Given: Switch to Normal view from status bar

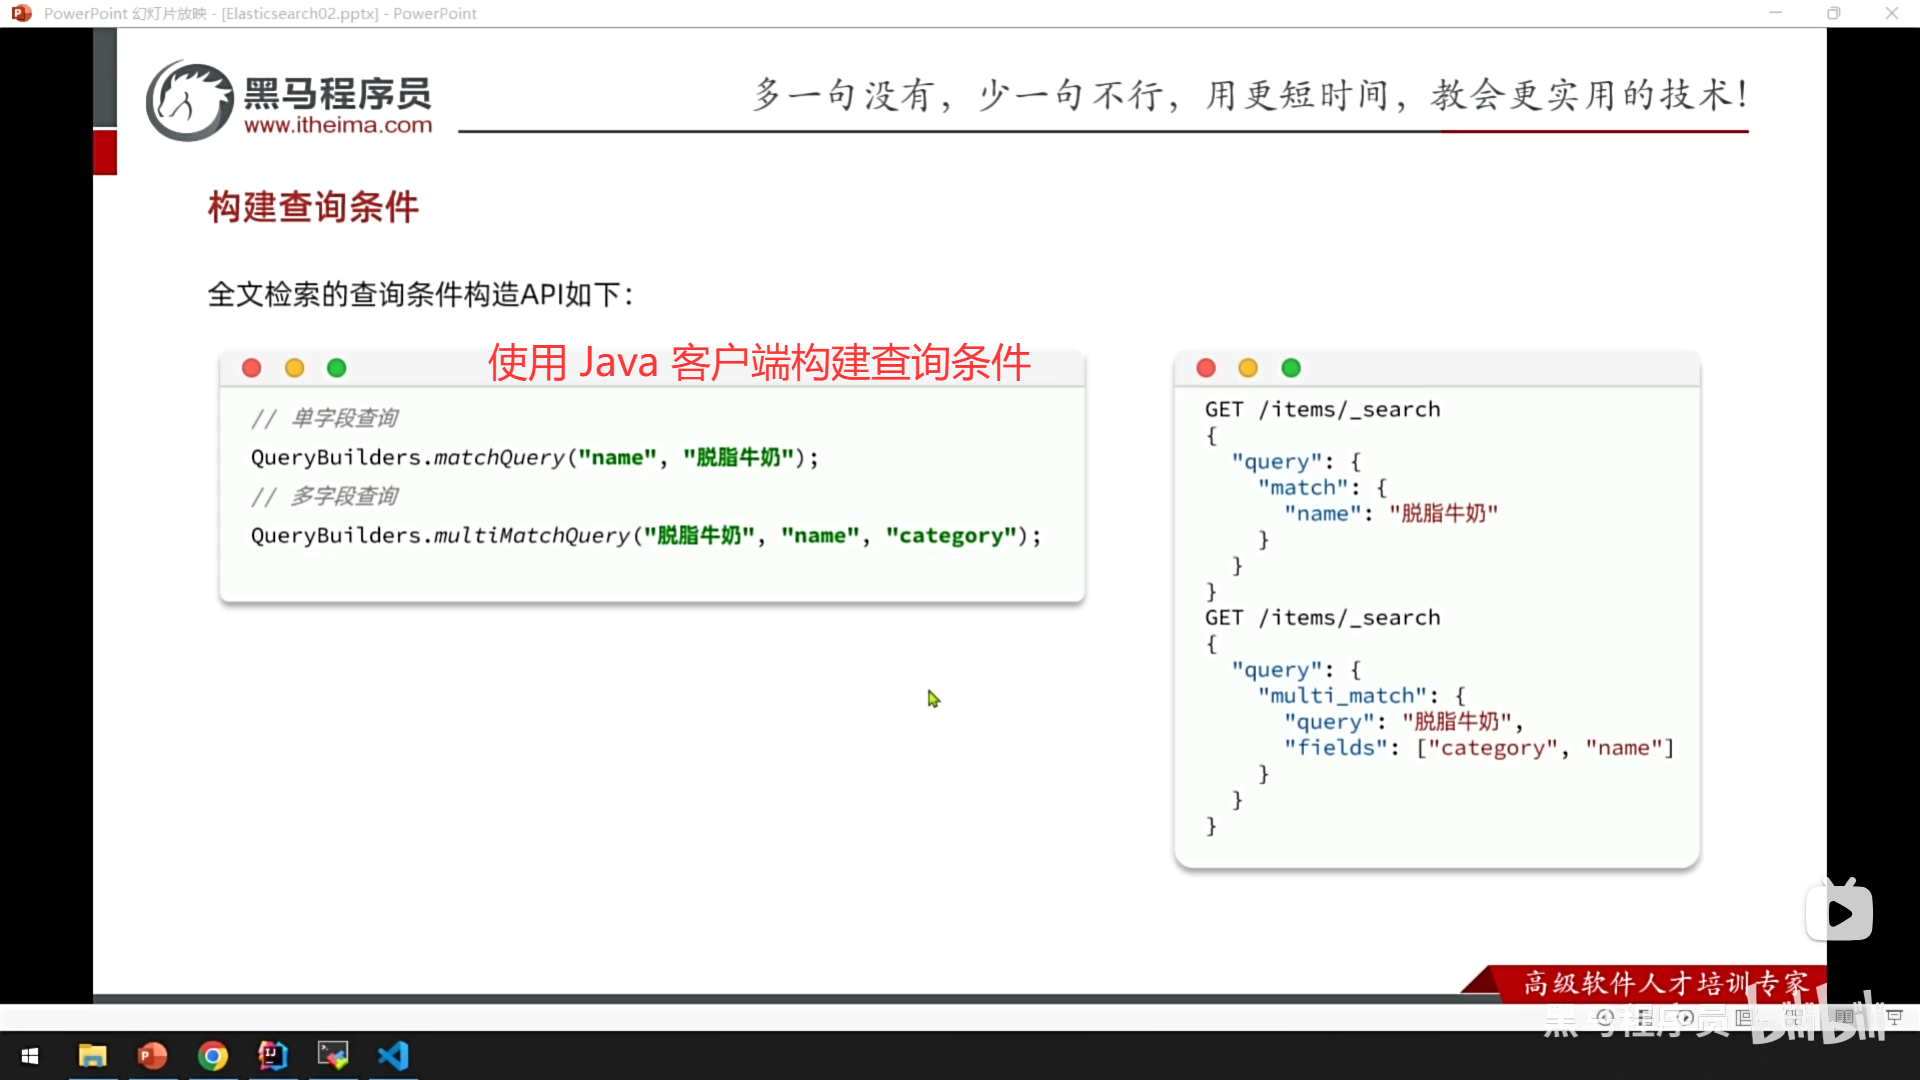Looking at the screenshot, I should 1744,1017.
